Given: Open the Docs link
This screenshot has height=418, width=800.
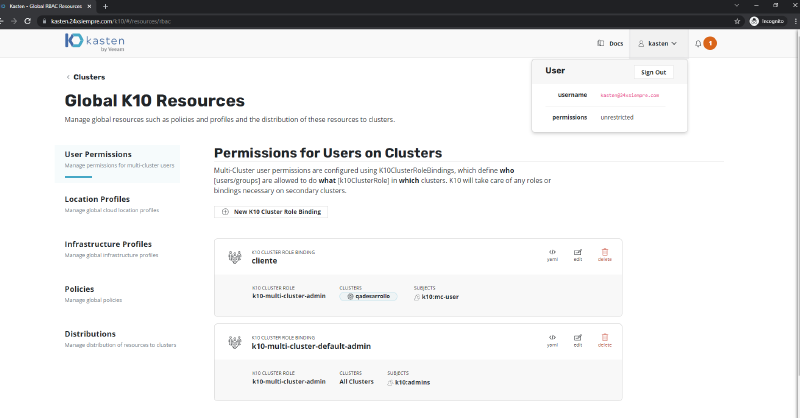Looking at the screenshot, I should [610, 43].
